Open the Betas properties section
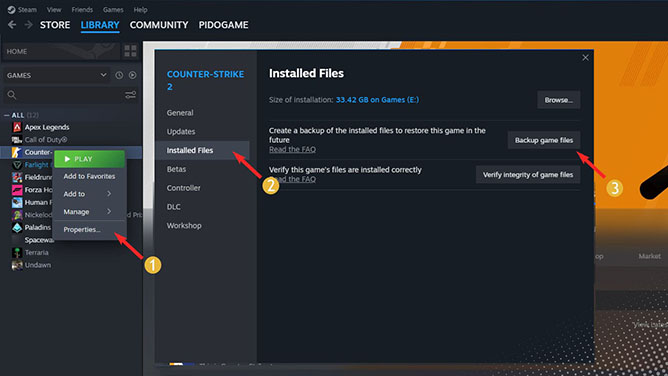 click(x=176, y=169)
